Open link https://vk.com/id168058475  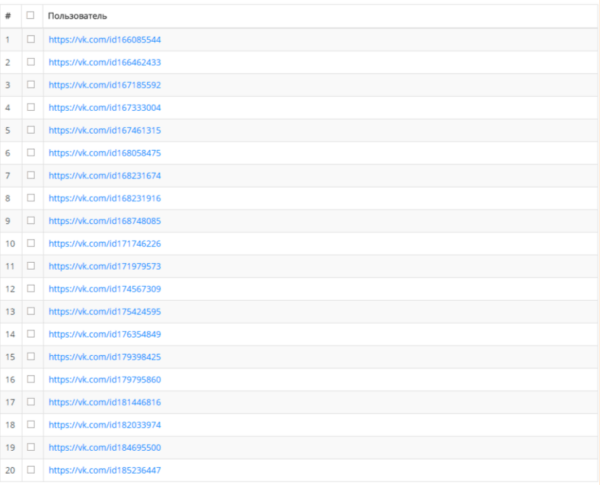point(104,153)
